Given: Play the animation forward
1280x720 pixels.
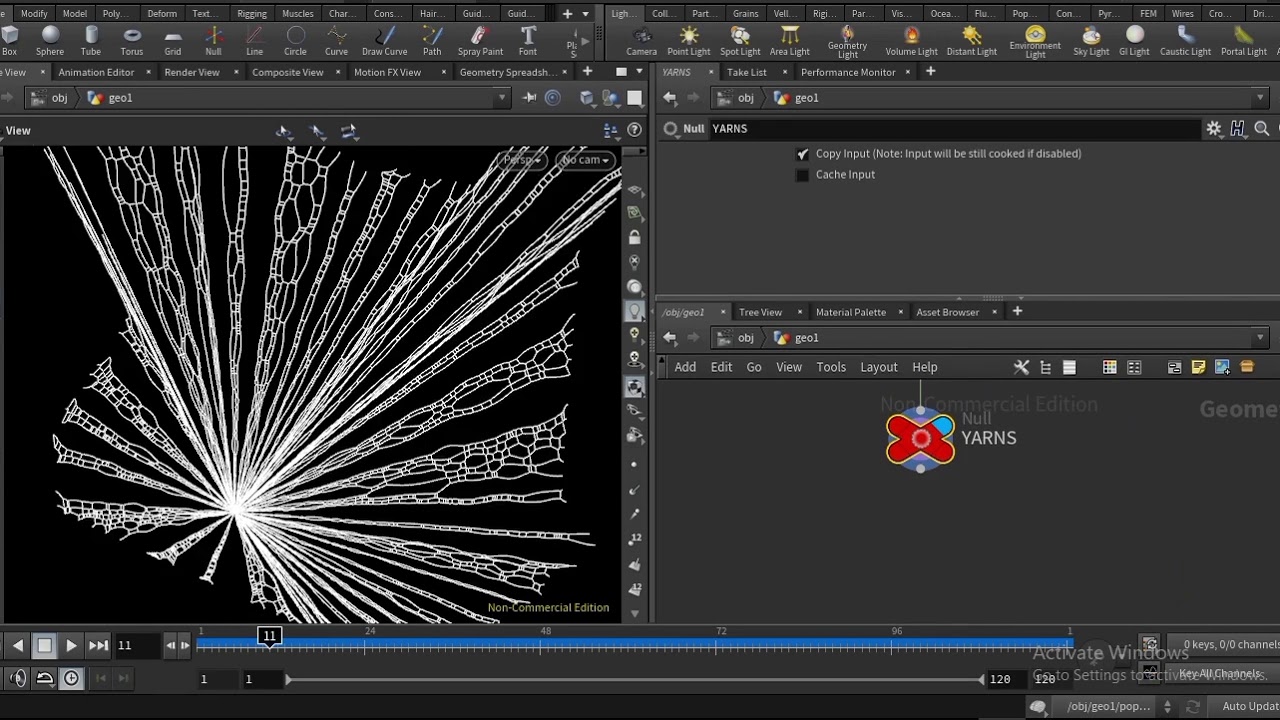Looking at the screenshot, I should click(71, 645).
